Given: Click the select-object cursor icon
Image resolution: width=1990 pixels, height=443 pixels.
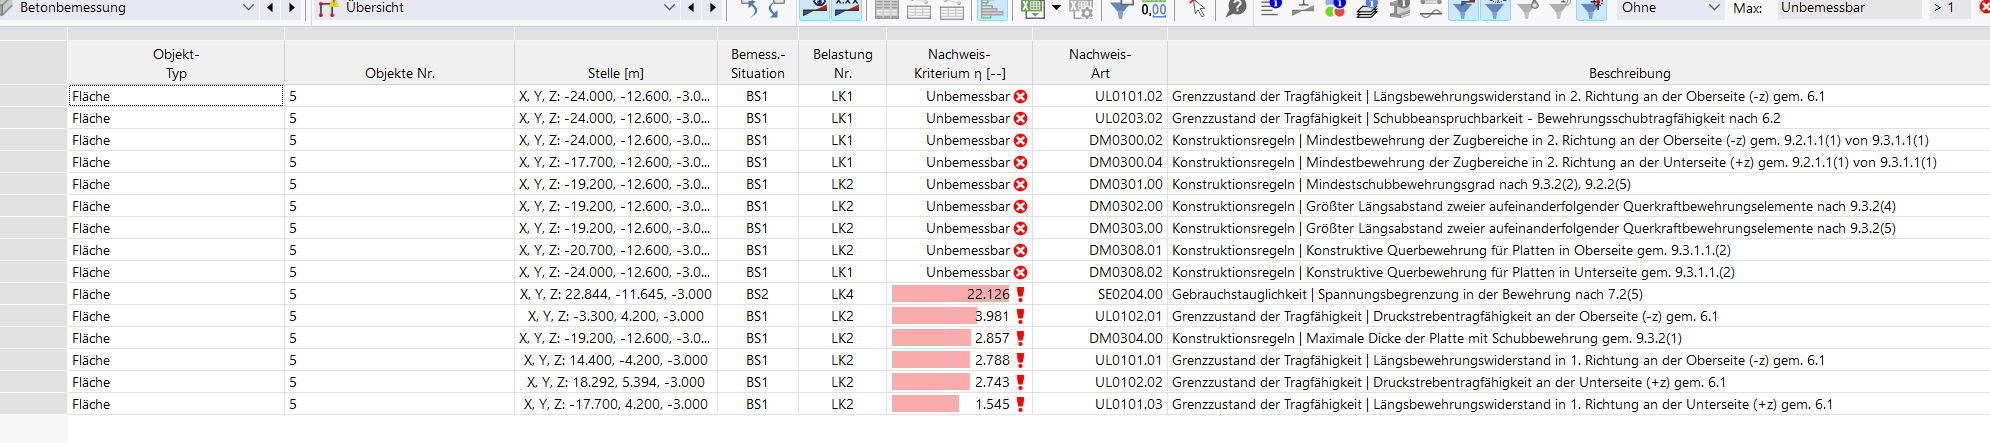Looking at the screenshot, I should (1197, 9).
